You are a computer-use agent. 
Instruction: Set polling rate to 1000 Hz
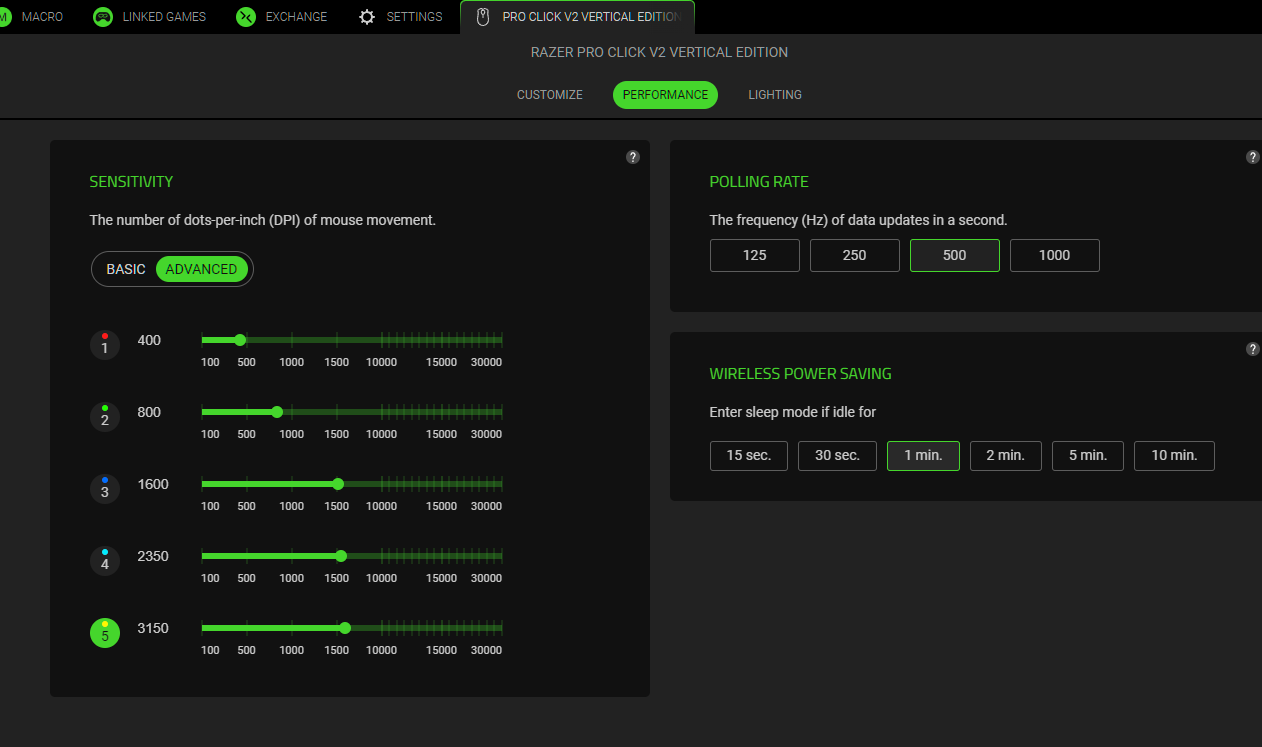1055,255
